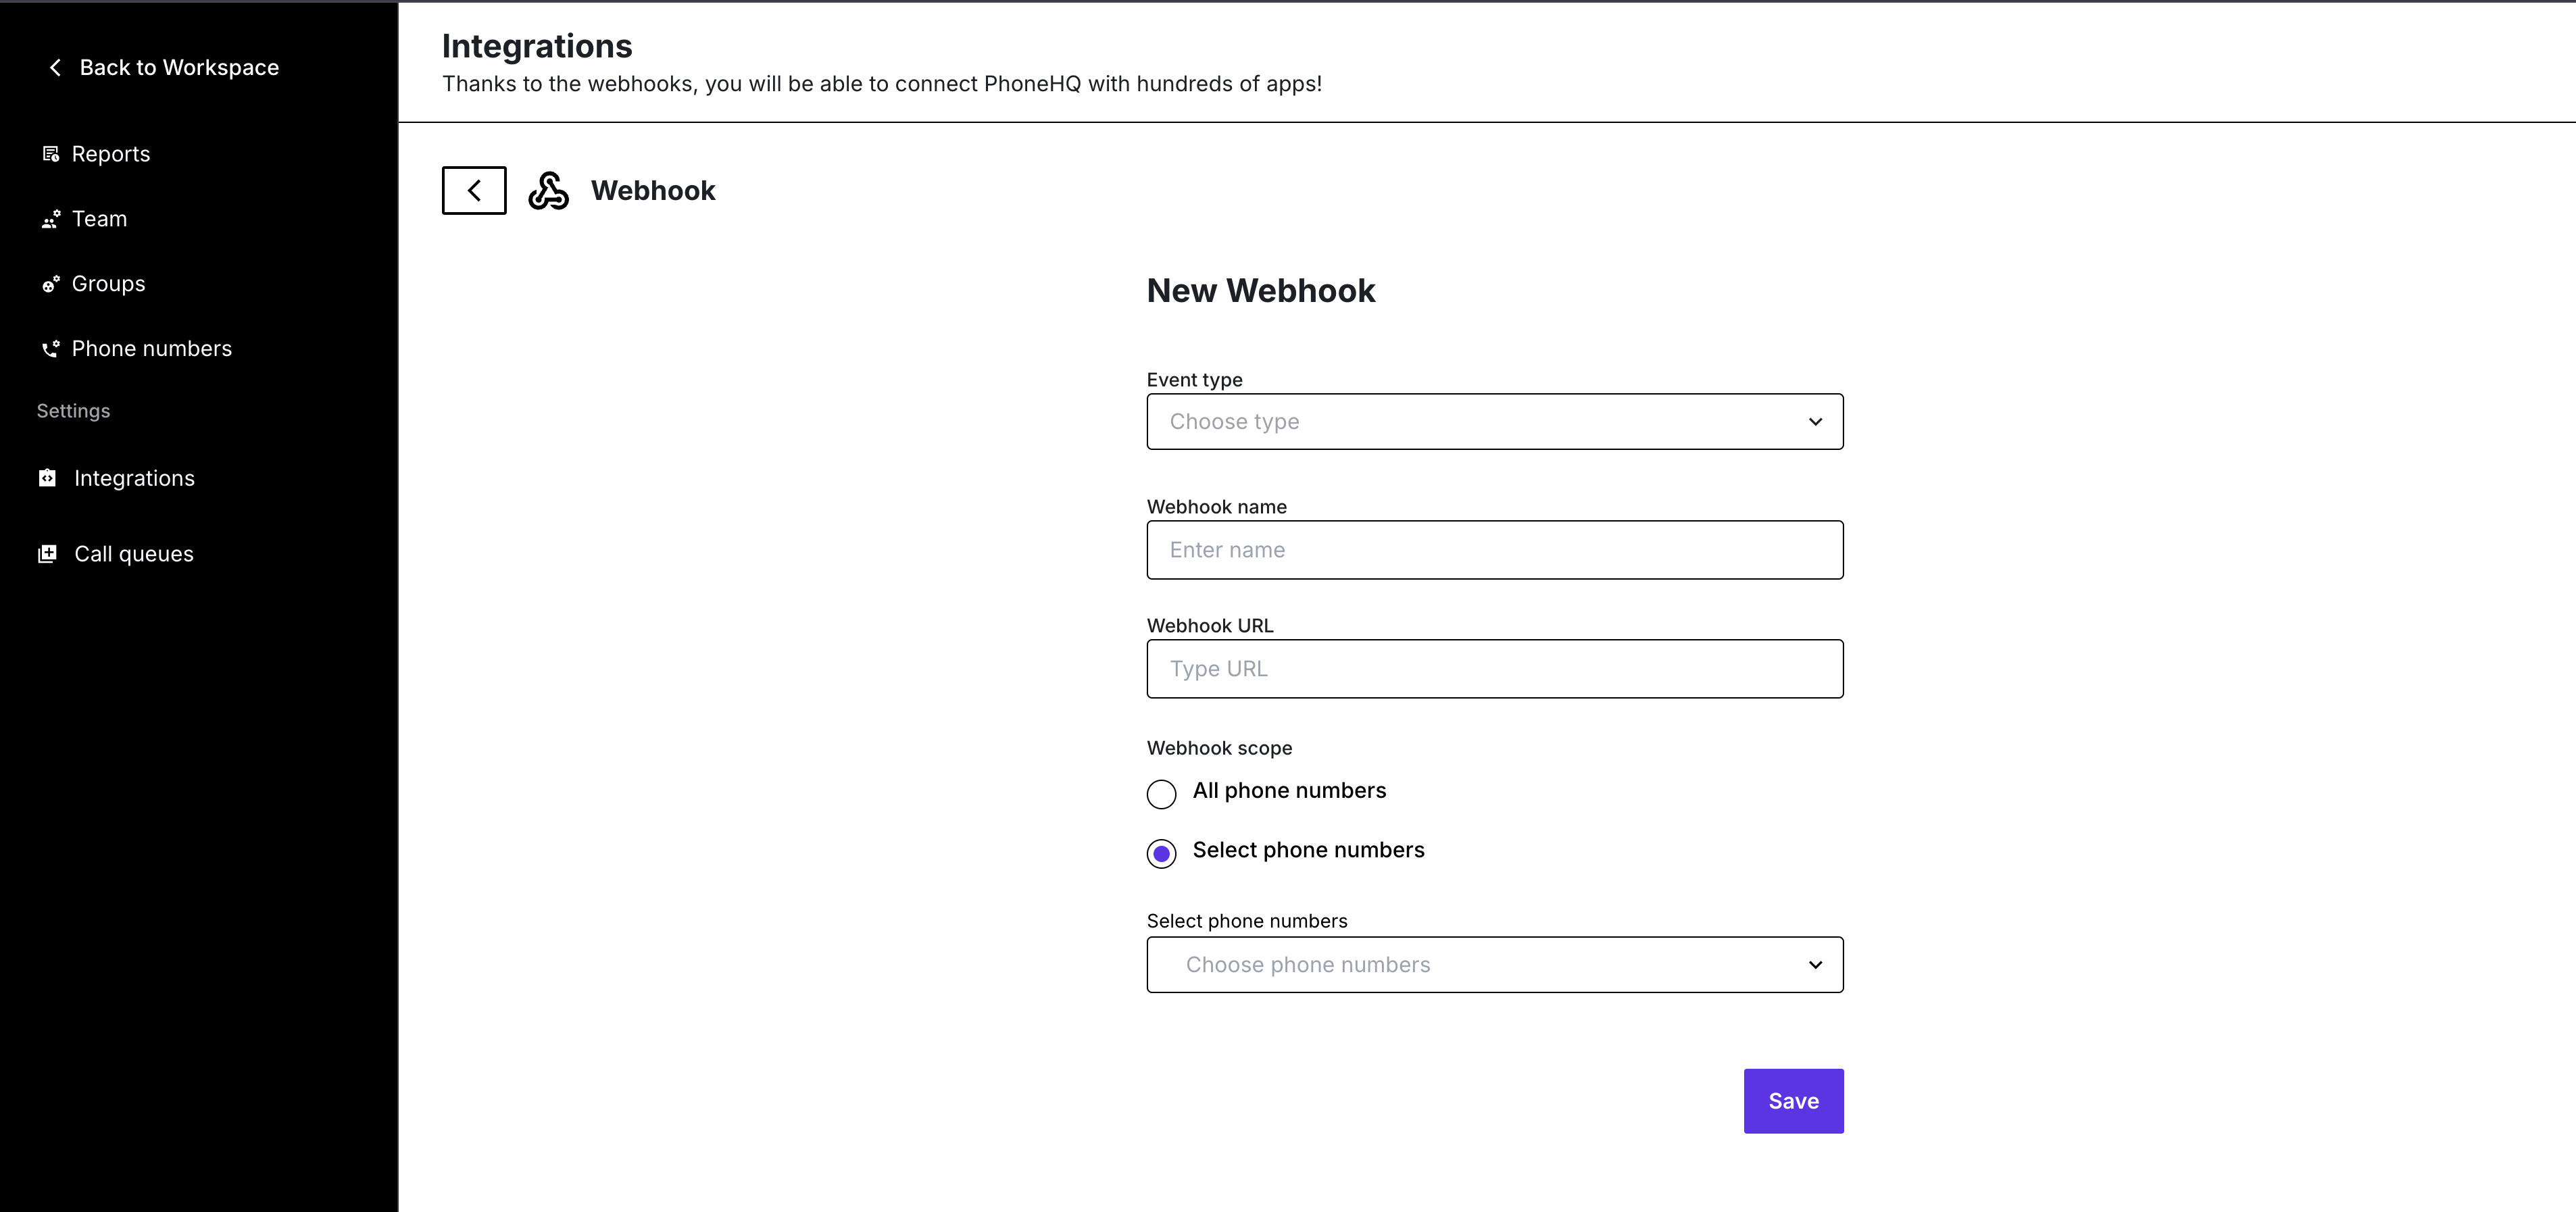Click the Team icon in sidebar

[x=50, y=219]
